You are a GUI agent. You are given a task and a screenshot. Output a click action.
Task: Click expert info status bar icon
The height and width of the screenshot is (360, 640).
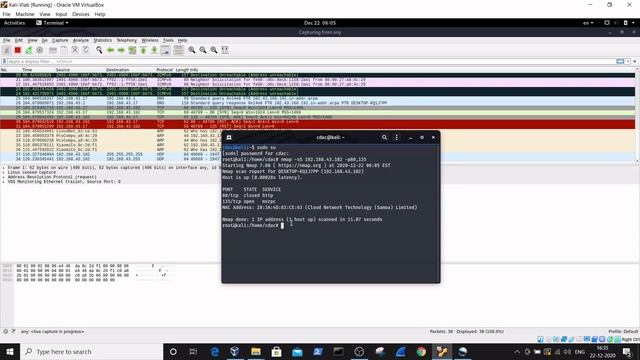(6, 331)
